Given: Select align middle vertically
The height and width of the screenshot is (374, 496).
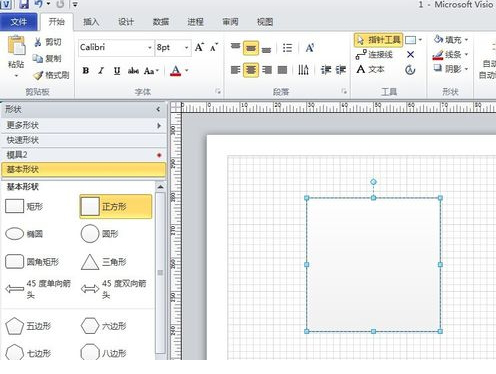Looking at the screenshot, I should pos(251,48).
